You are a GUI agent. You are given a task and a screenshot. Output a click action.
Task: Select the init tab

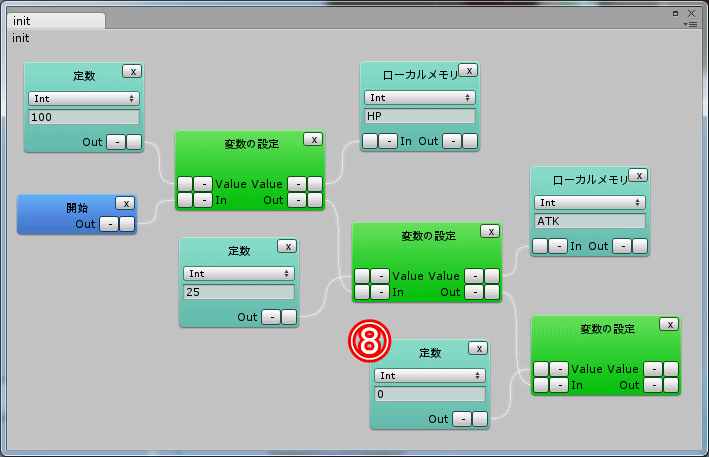[56, 21]
